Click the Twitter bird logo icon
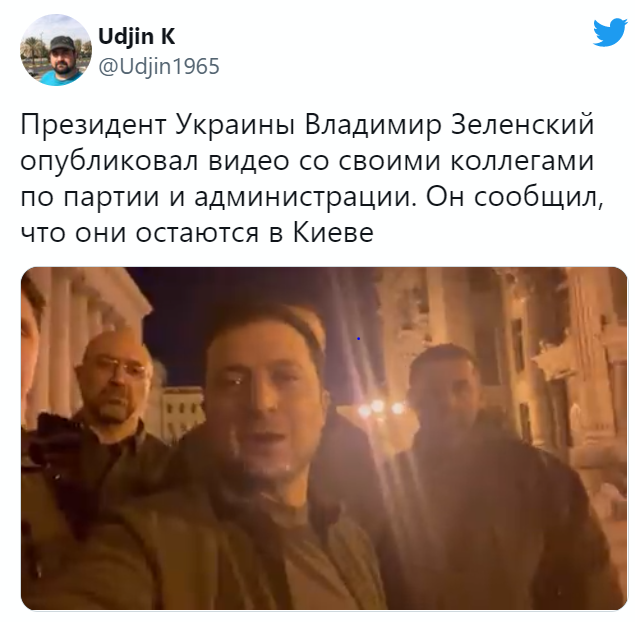This screenshot has height=622, width=635. coord(610,33)
